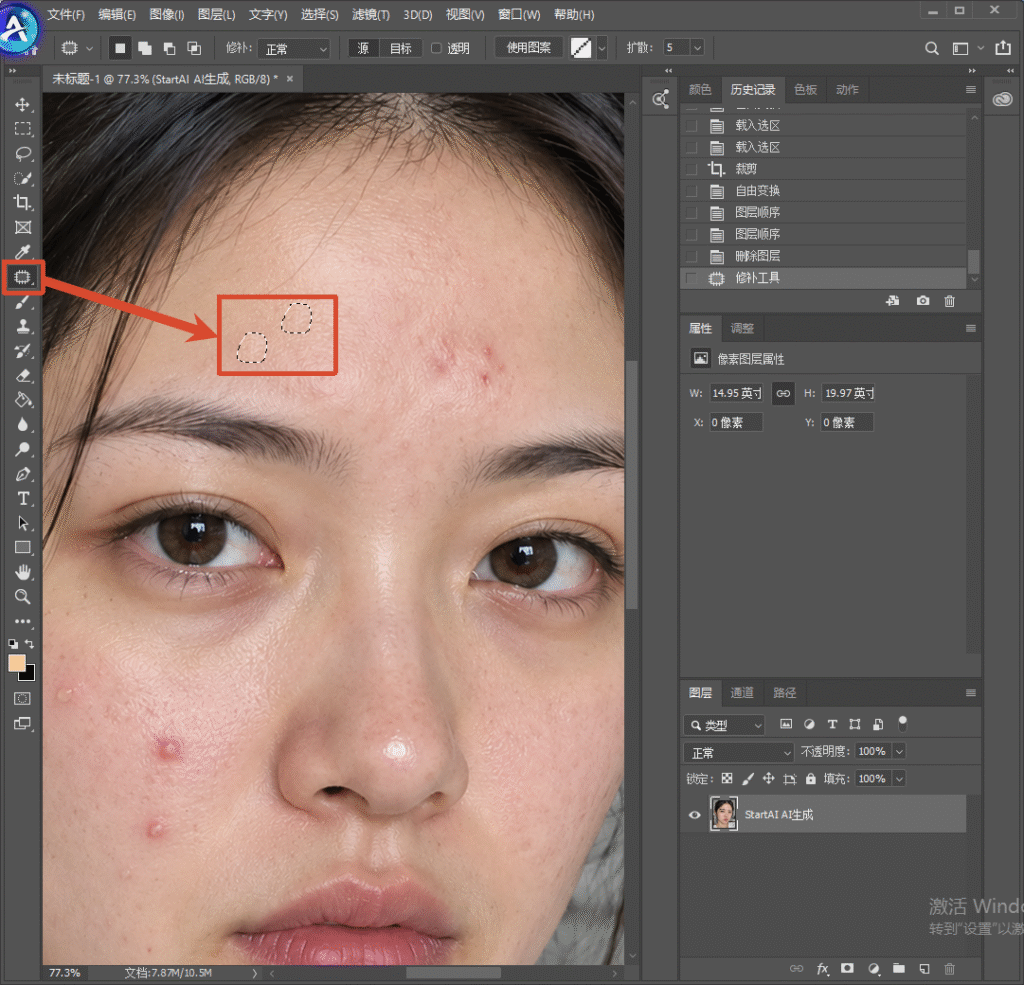The width and height of the screenshot is (1024, 985).
Task: Create new snapshot camera icon in History
Action: point(922,300)
